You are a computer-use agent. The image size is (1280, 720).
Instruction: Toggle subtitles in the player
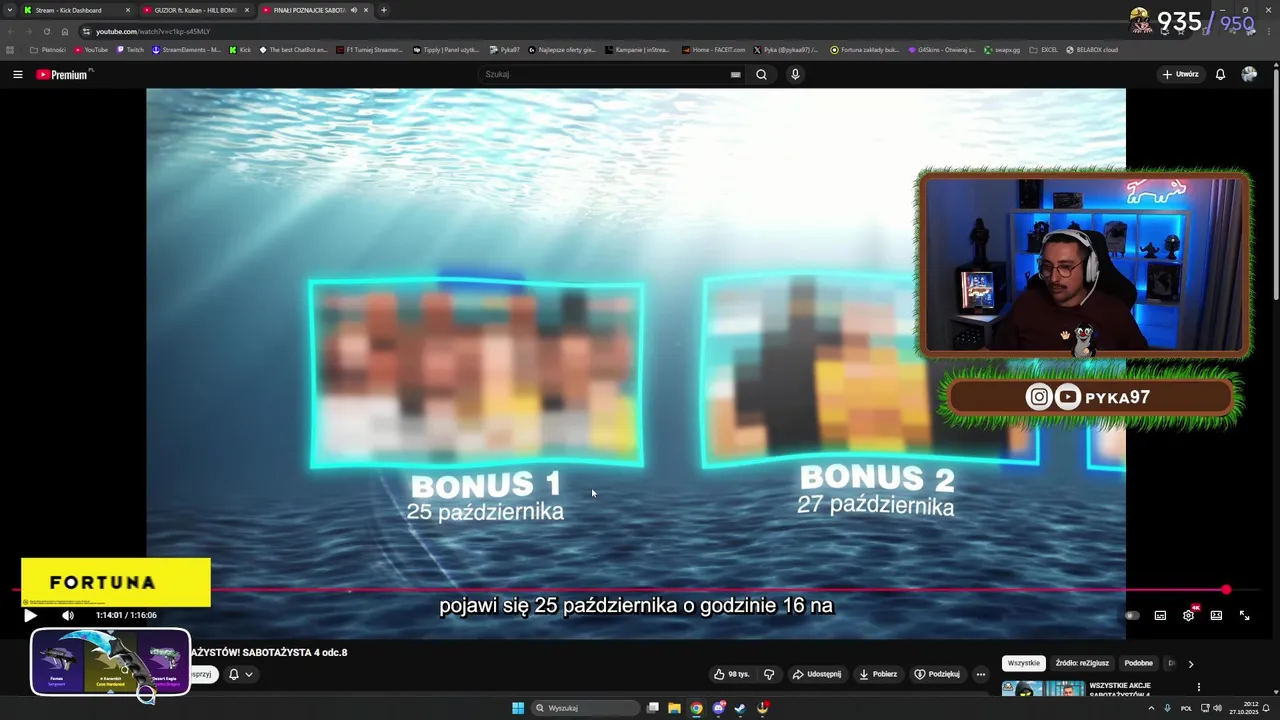(x=1160, y=616)
